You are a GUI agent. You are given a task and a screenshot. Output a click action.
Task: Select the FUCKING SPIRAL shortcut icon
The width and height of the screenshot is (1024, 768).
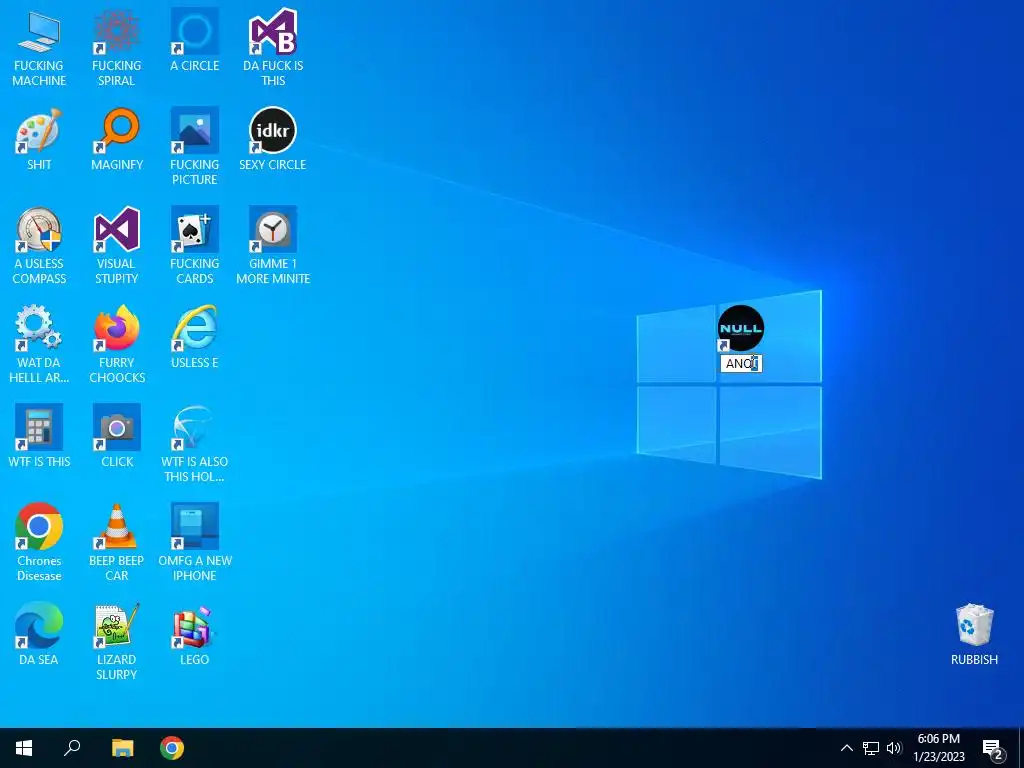coord(116,31)
